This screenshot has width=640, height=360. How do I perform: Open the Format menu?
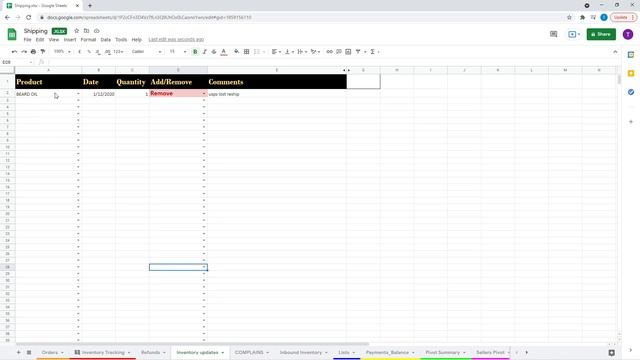[88, 40]
